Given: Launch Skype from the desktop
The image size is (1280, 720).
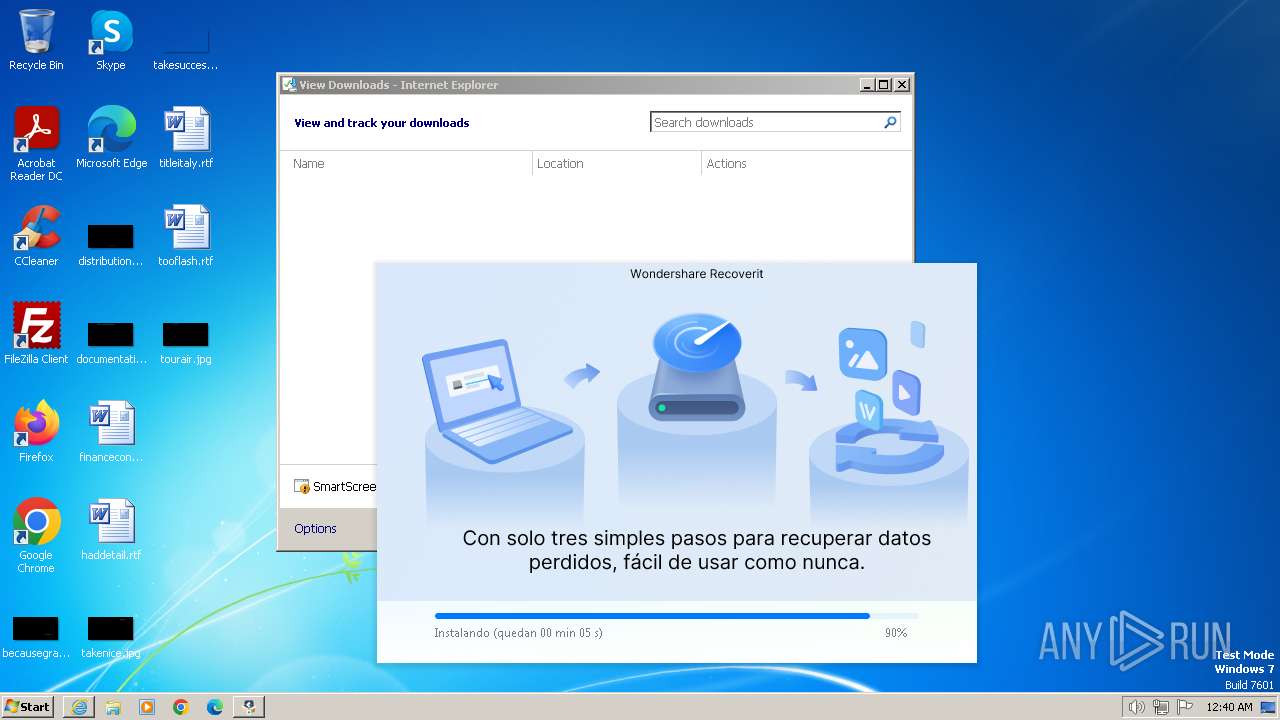Looking at the screenshot, I should [x=110, y=40].
